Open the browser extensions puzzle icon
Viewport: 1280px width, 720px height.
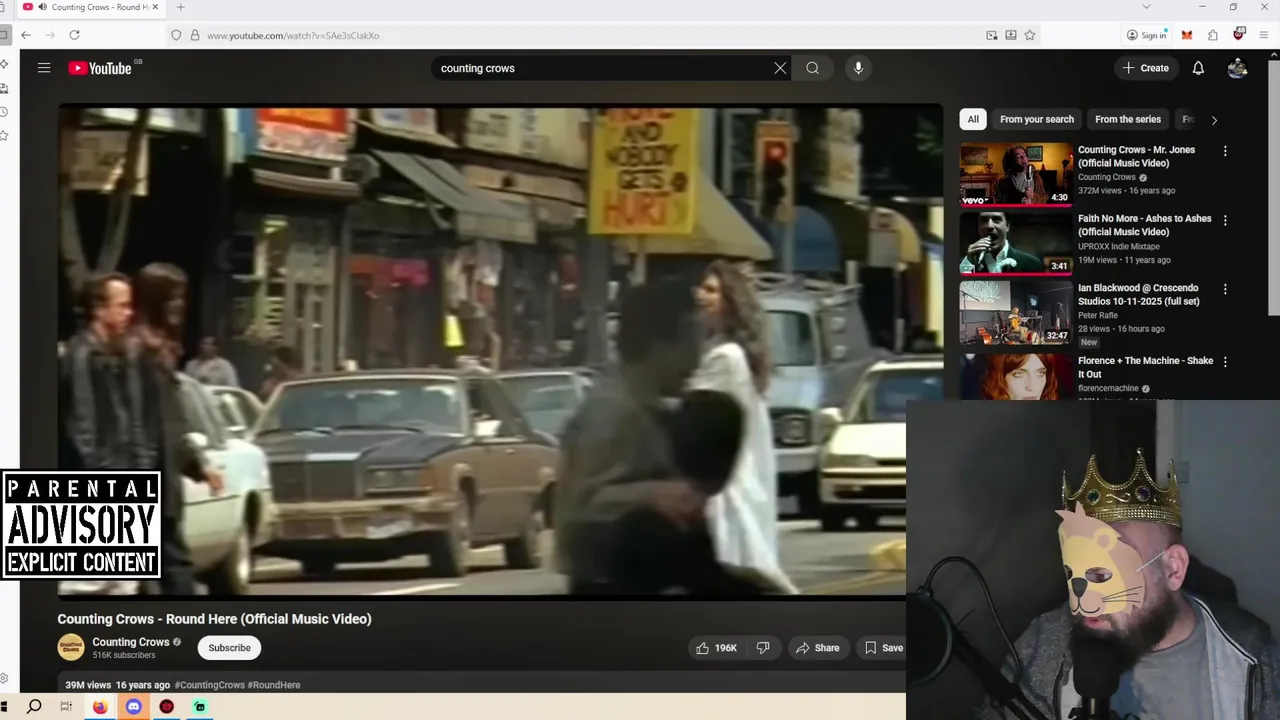[x=1212, y=35]
